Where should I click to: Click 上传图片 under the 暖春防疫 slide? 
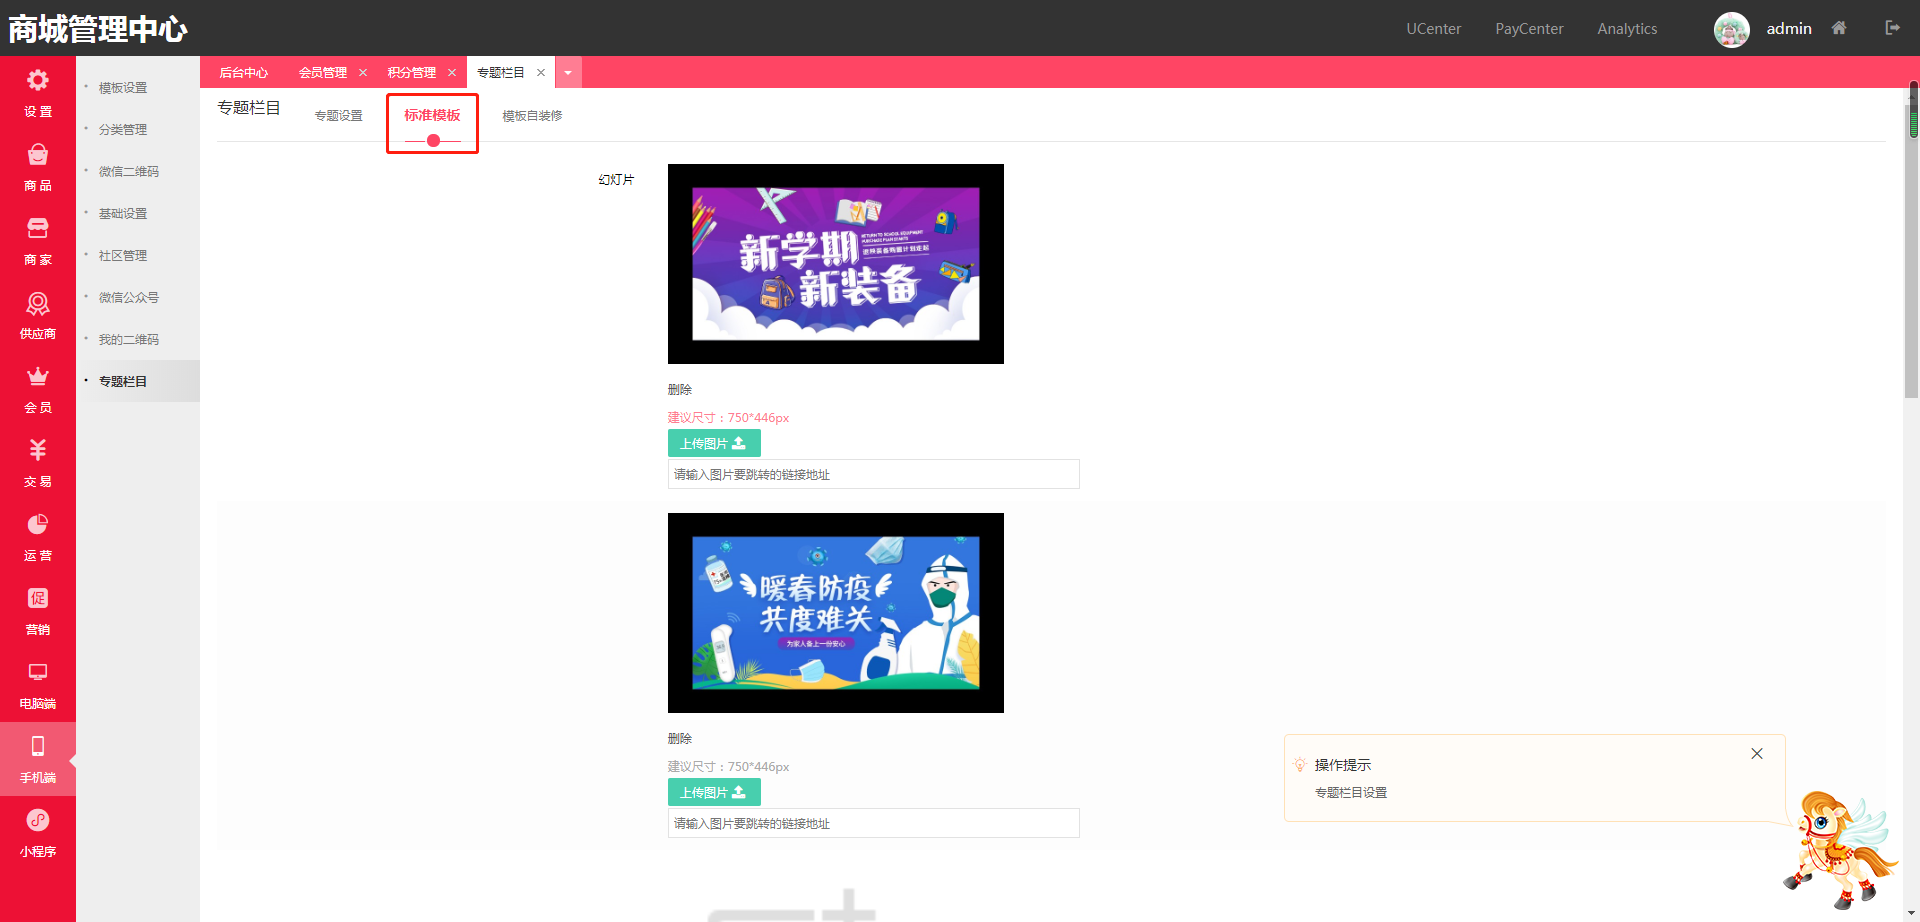click(714, 792)
